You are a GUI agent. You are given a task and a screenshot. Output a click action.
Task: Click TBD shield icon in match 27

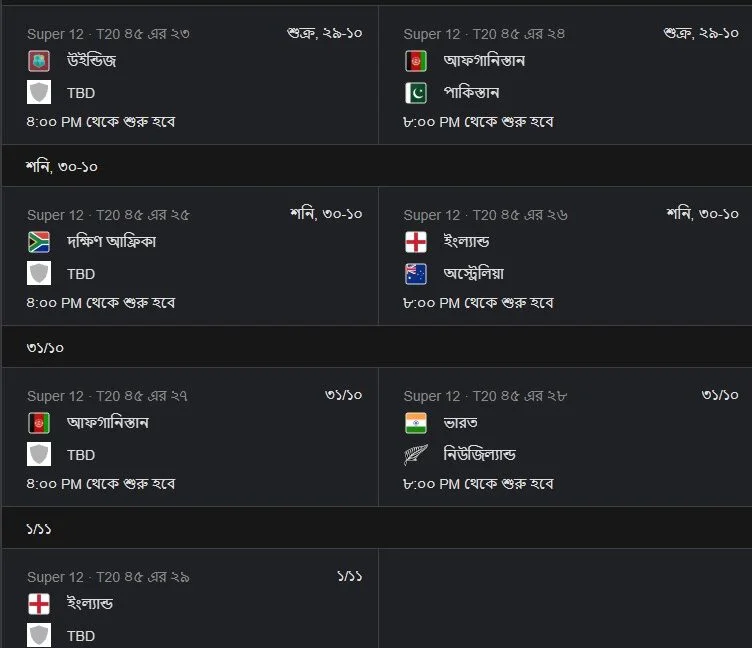[x=39, y=455]
